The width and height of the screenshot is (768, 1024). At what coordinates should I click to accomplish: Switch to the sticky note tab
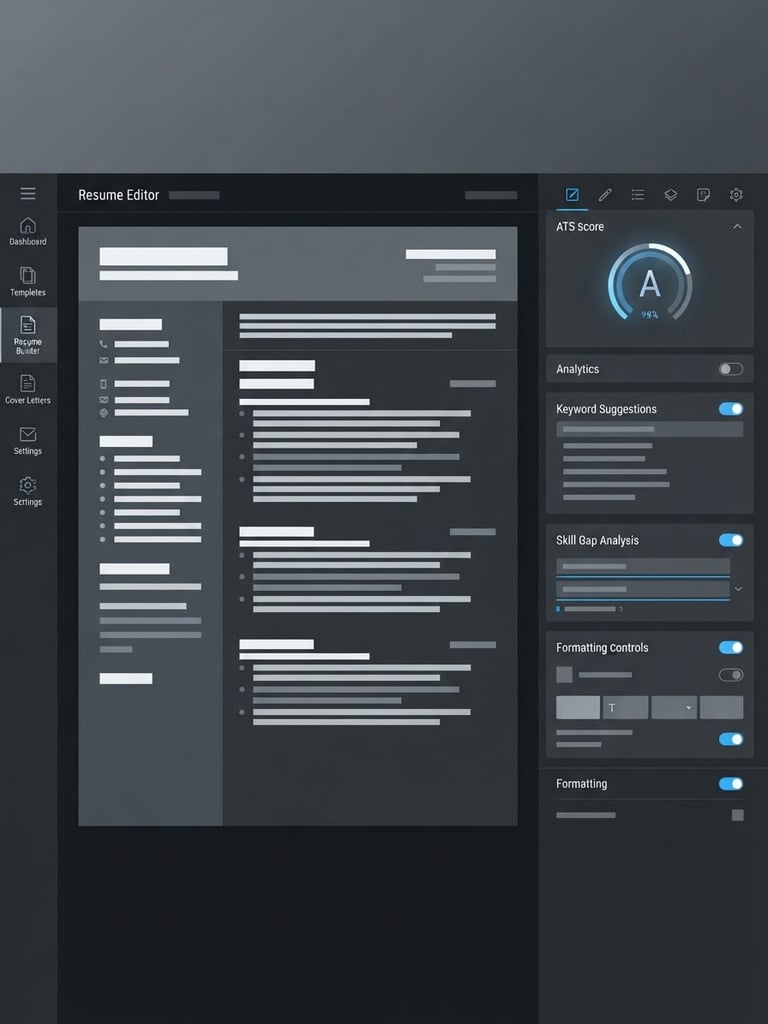pyautogui.click(x=703, y=195)
